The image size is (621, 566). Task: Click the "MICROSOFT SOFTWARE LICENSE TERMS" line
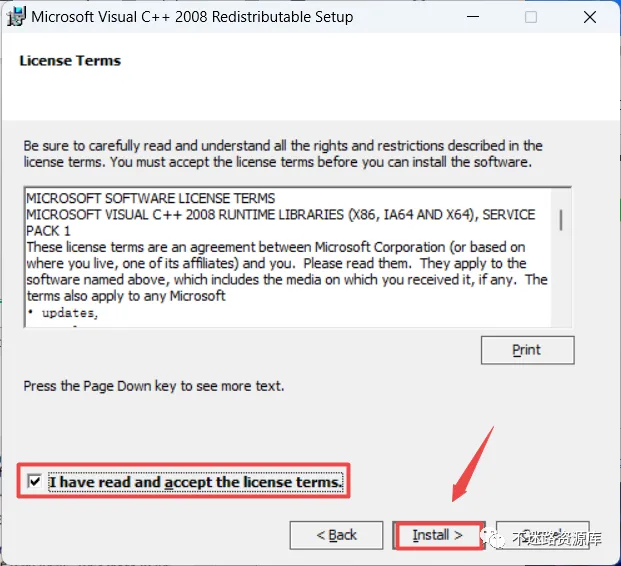point(150,198)
